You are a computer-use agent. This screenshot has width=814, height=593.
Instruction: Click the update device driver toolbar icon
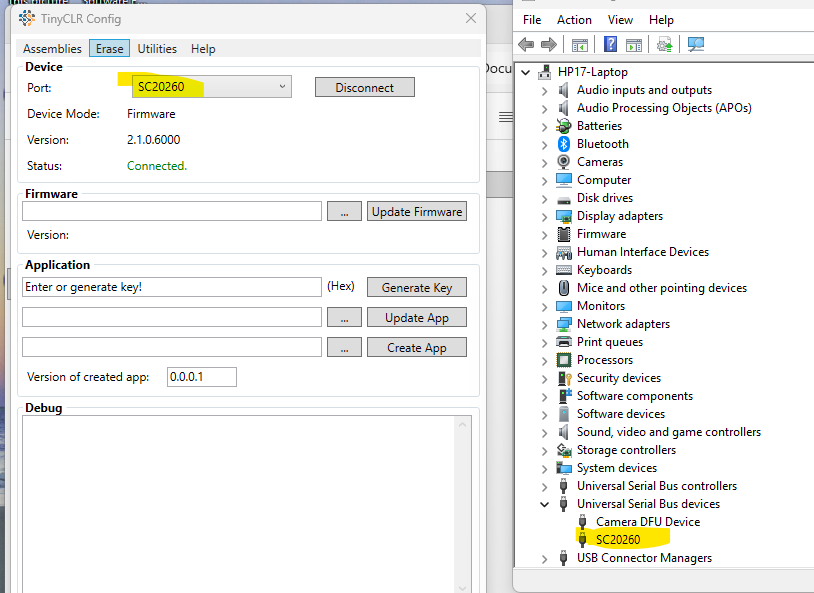tap(664, 44)
